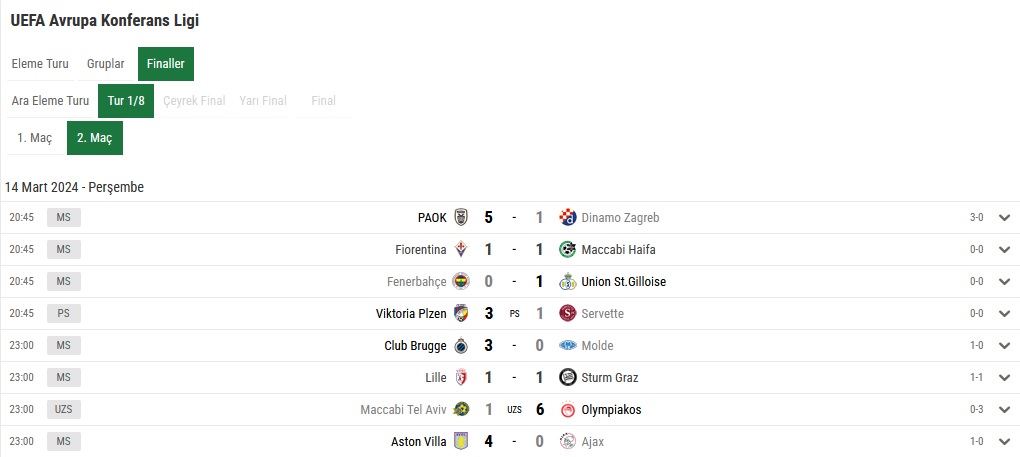1020x457 pixels.
Task: Click the Union St.Gilloise crest
Action: click(568, 281)
